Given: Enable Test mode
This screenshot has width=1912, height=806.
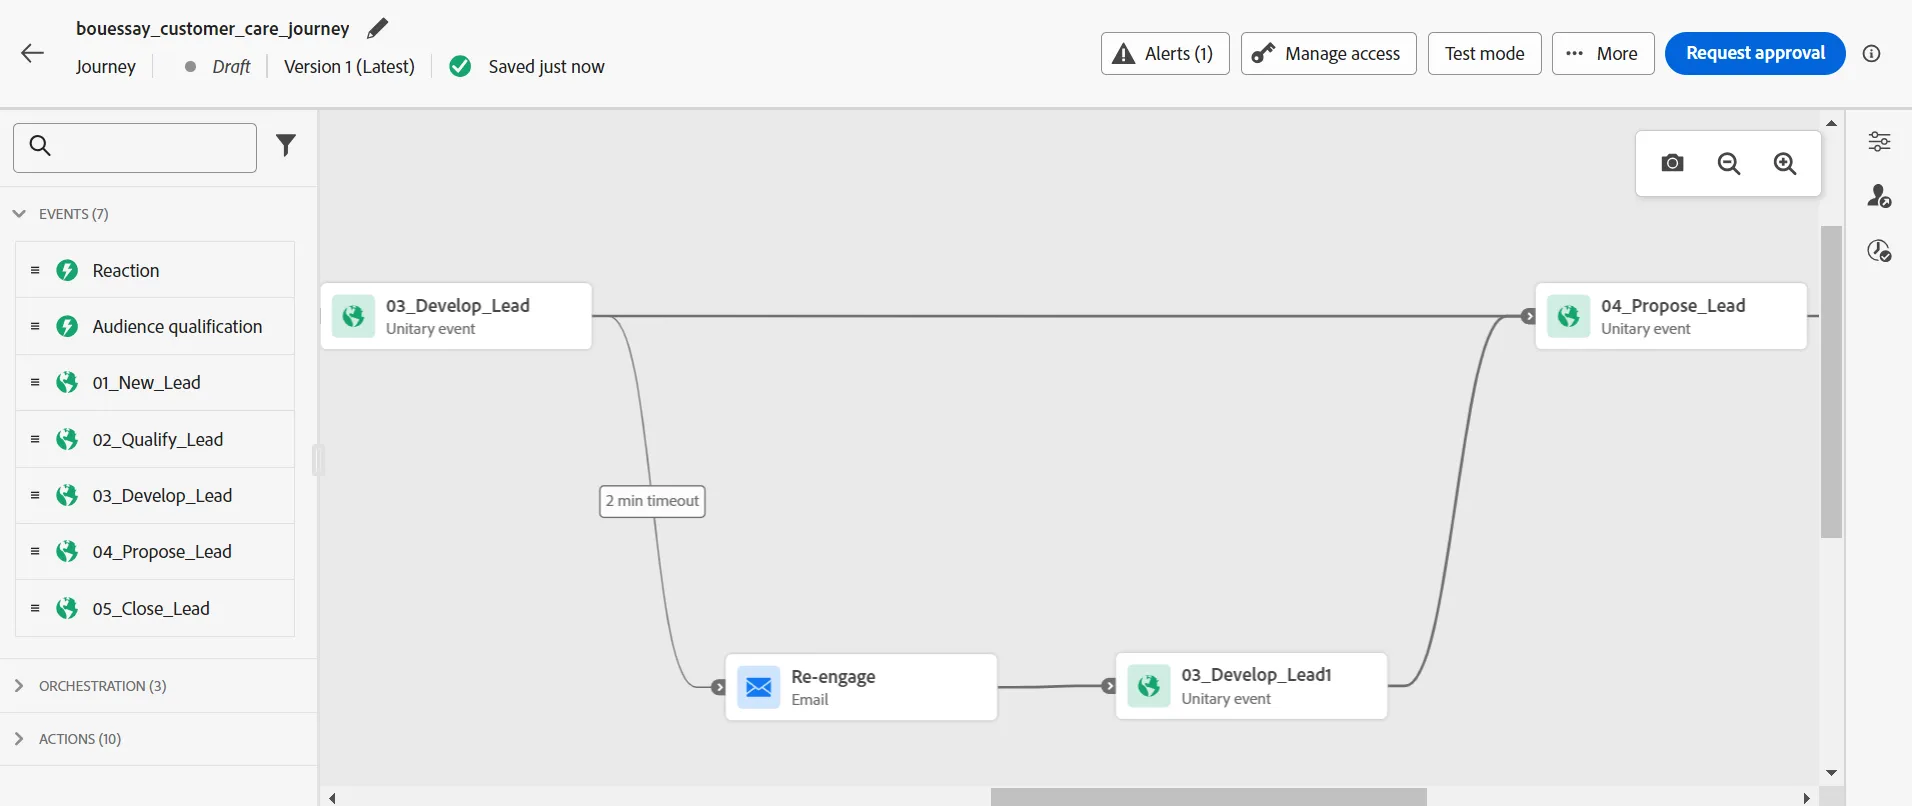Looking at the screenshot, I should click(1484, 54).
